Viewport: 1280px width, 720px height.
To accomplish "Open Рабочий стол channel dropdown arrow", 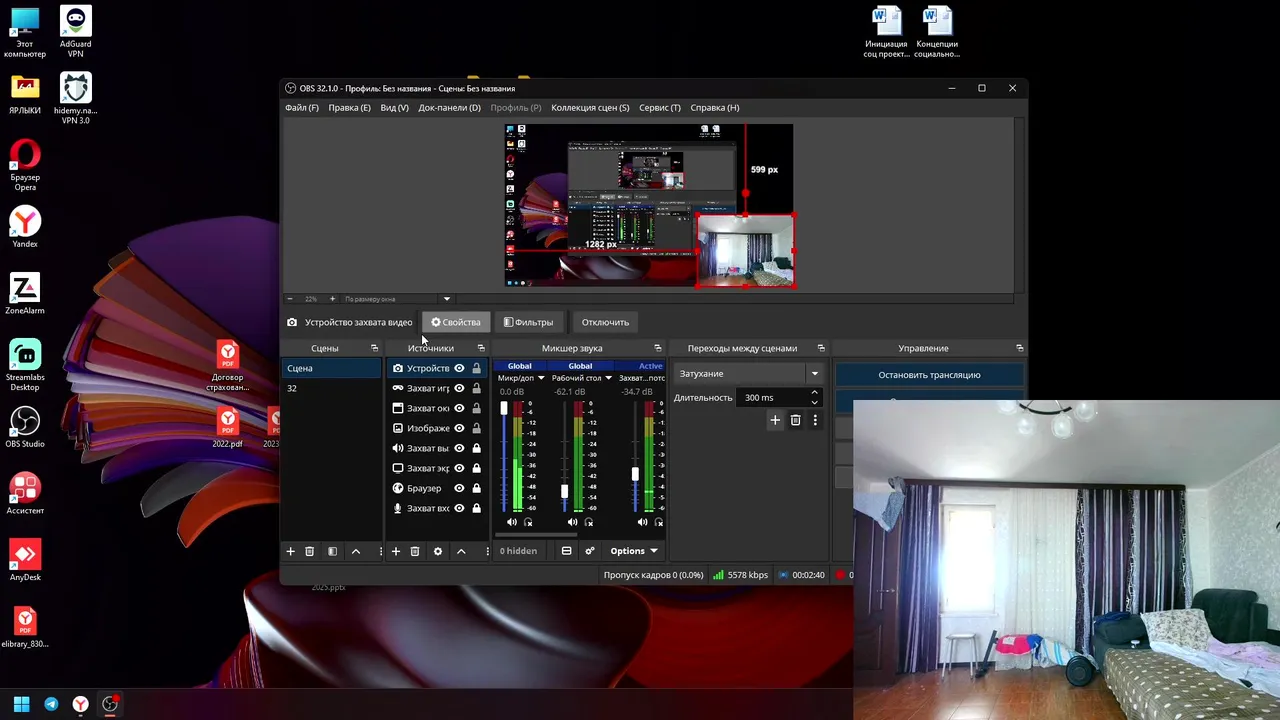I will (x=608, y=378).
